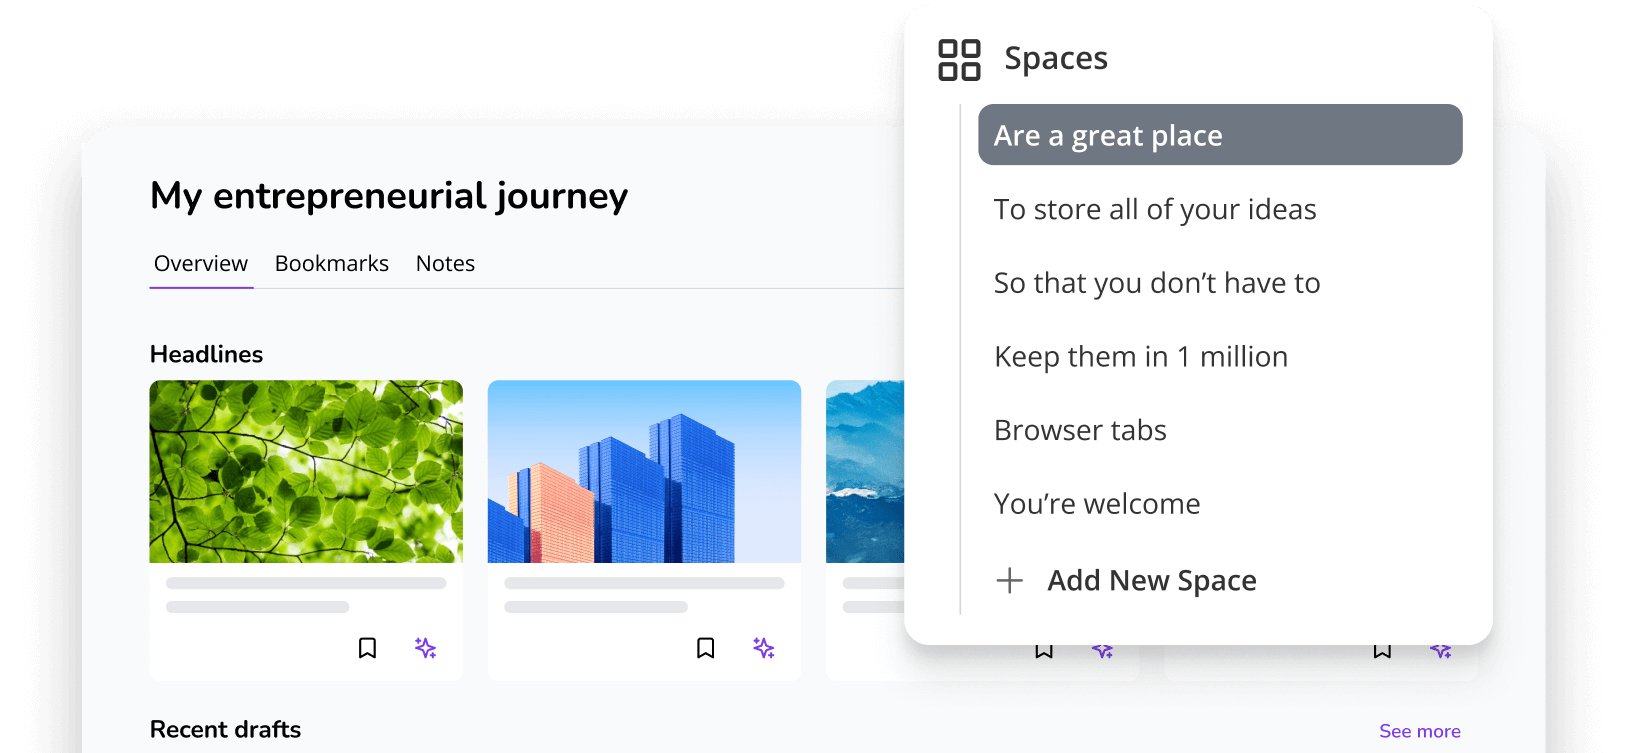Go to the Notes tab
The image size is (1627, 753).
coord(445,264)
